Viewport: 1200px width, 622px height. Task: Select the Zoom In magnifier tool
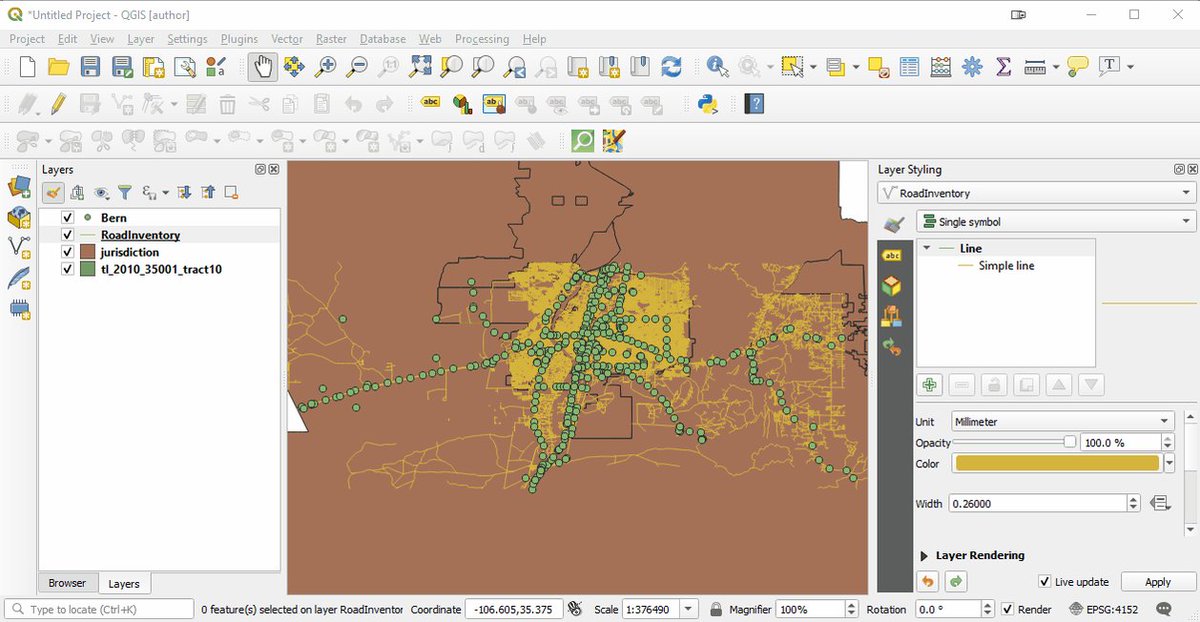point(325,66)
